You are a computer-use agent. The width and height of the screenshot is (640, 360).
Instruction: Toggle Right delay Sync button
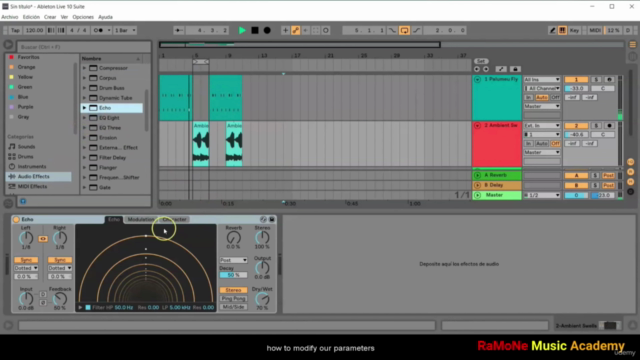60,260
